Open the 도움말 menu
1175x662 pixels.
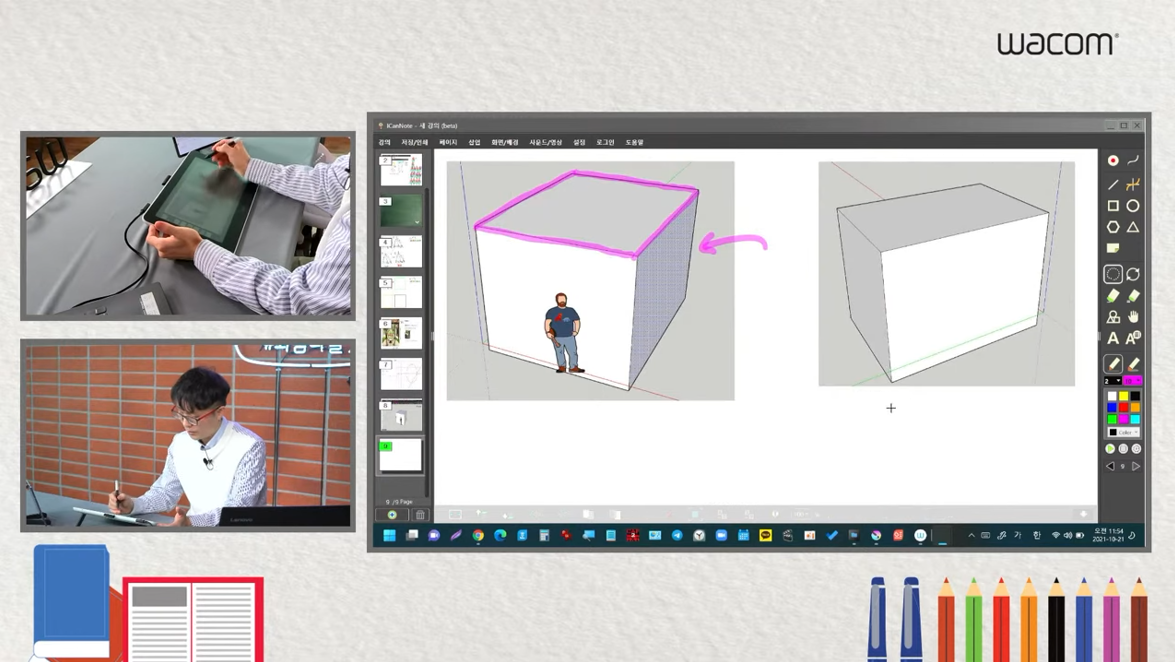(635, 142)
